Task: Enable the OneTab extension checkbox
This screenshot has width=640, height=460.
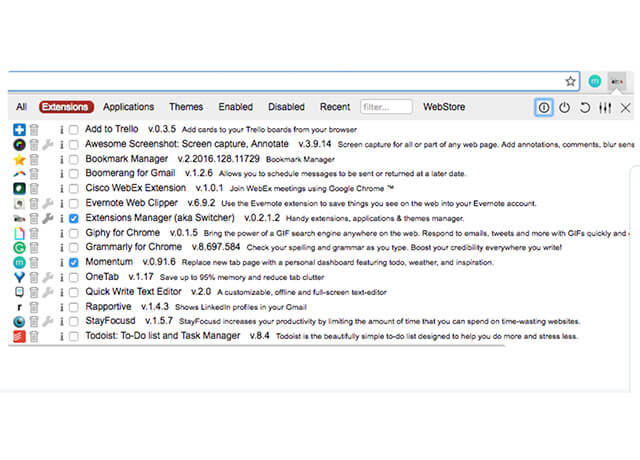Action: point(74,277)
